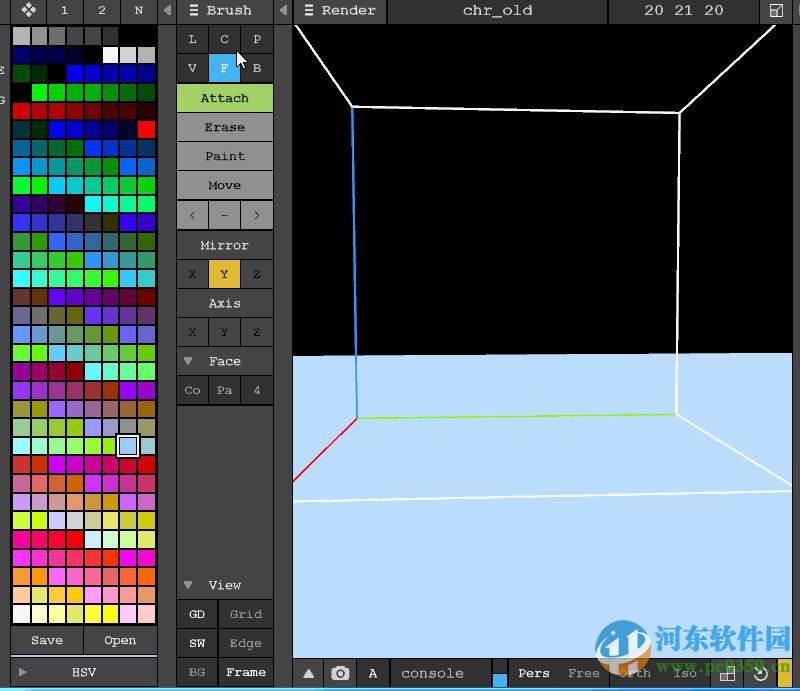The width and height of the screenshot is (800, 691).
Task: Collapse the Face section
Action: coord(188,361)
